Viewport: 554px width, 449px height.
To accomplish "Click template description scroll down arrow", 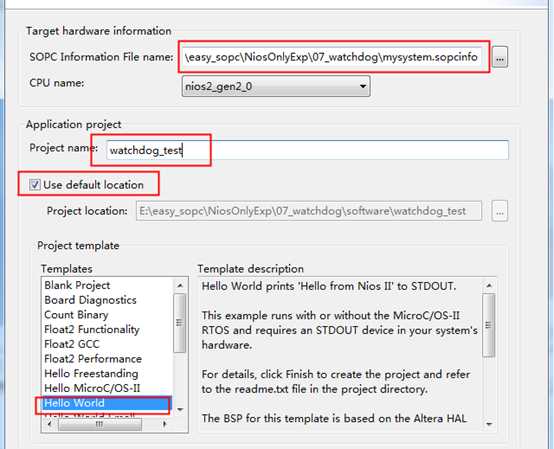I will (489, 423).
